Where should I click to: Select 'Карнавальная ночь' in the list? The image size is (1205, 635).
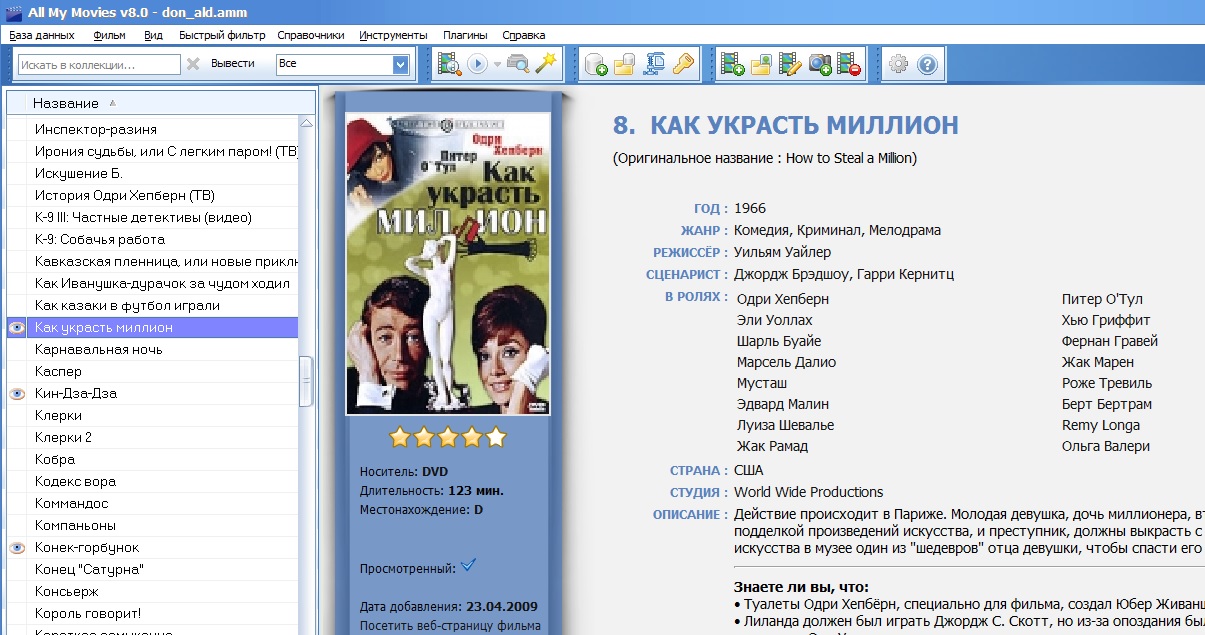[x=152, y=349]
